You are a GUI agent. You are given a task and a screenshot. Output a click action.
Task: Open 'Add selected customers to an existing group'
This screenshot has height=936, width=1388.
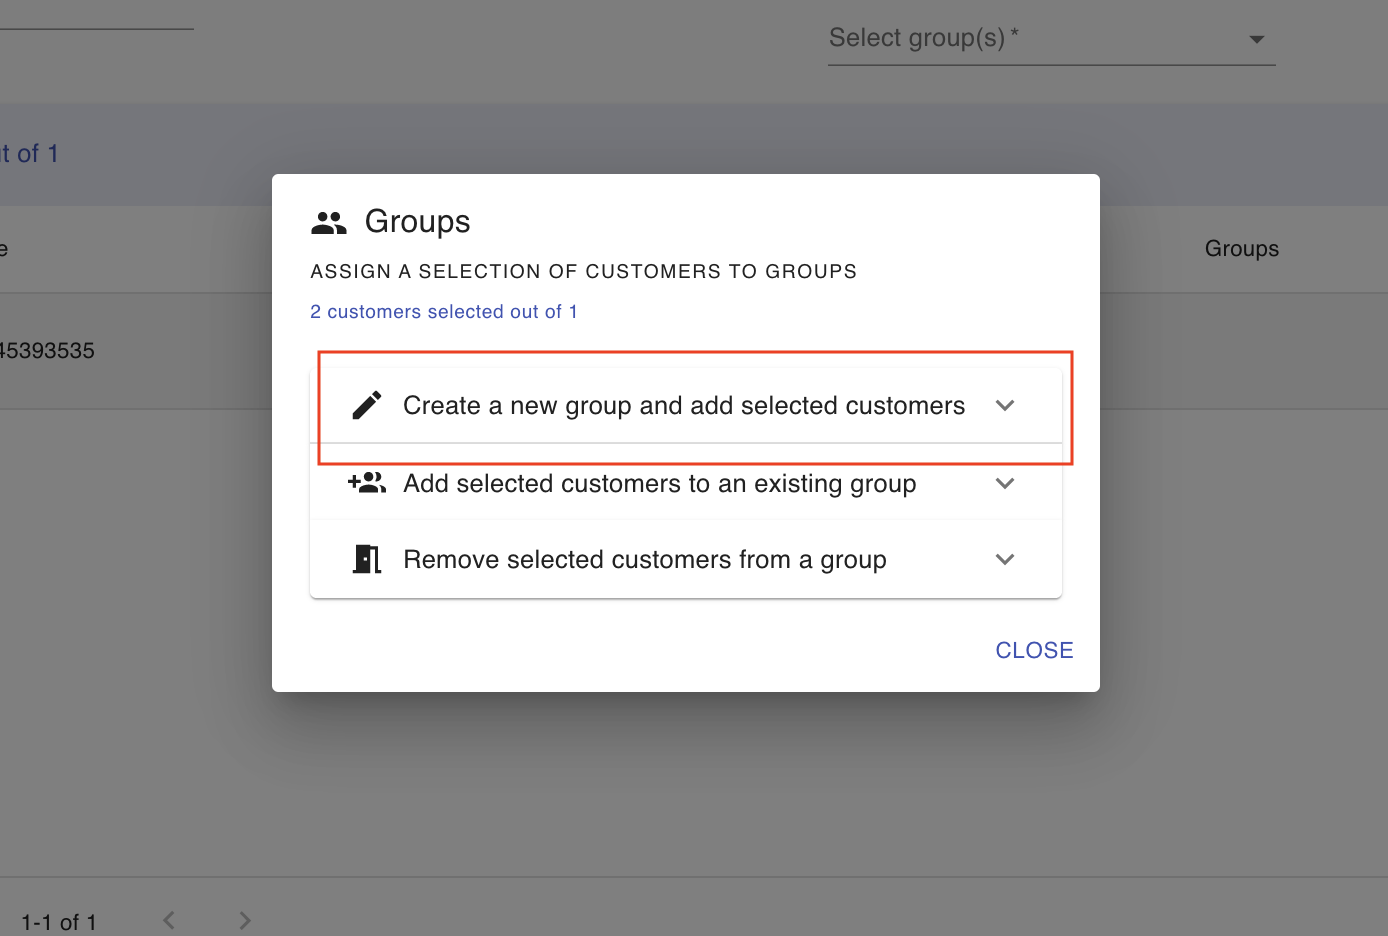point(686,483)
